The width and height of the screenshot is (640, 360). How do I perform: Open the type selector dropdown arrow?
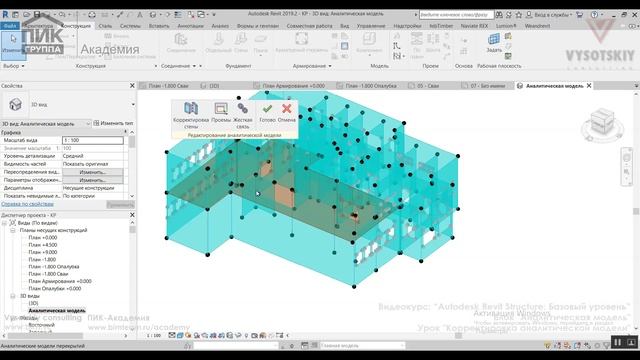pos(133,104)
